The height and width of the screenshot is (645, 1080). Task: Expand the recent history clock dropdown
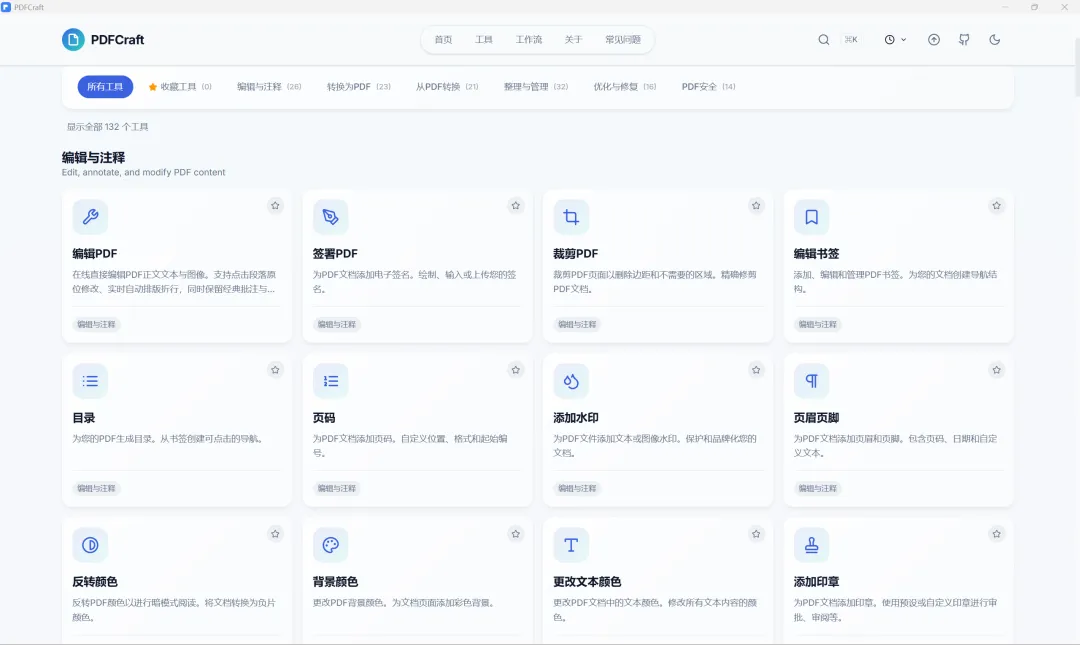[895, 40]
